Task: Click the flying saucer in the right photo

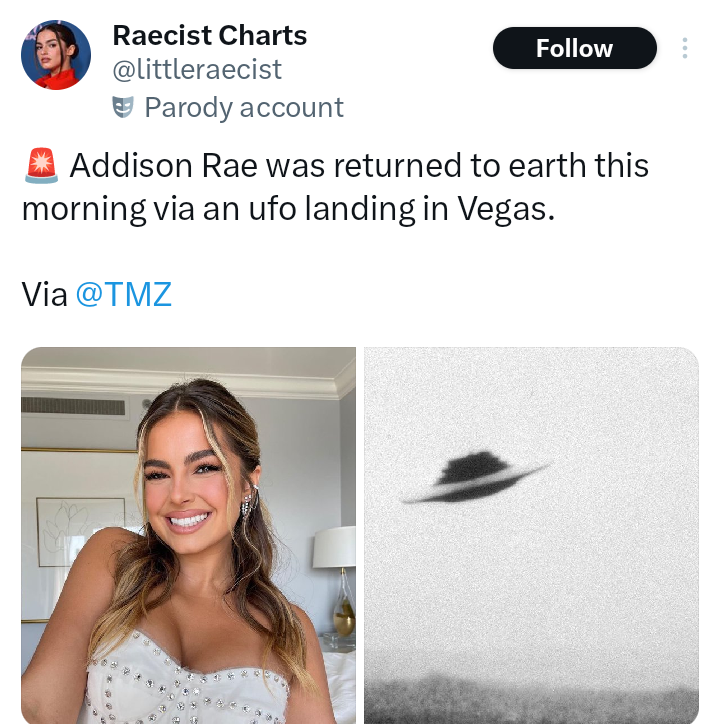Action: click(476, 478)
